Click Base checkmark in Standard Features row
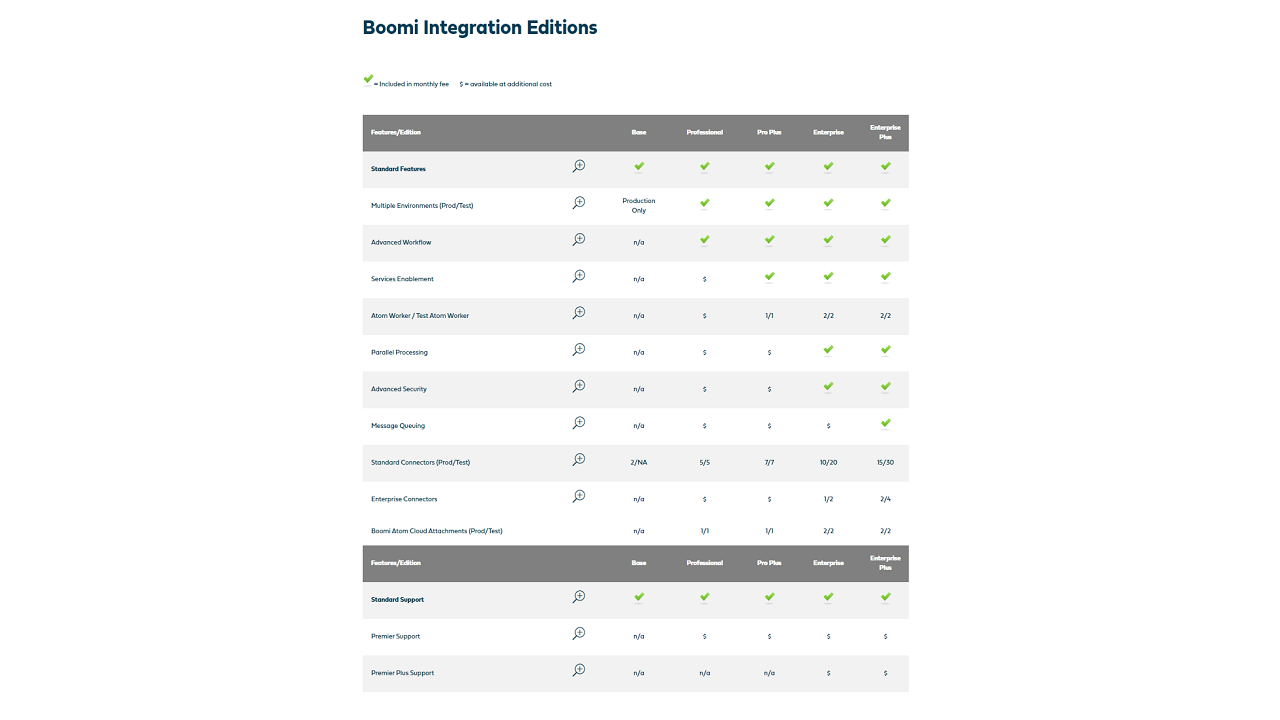The width and height of the screenshot is (1280, 720). (639, 167)
